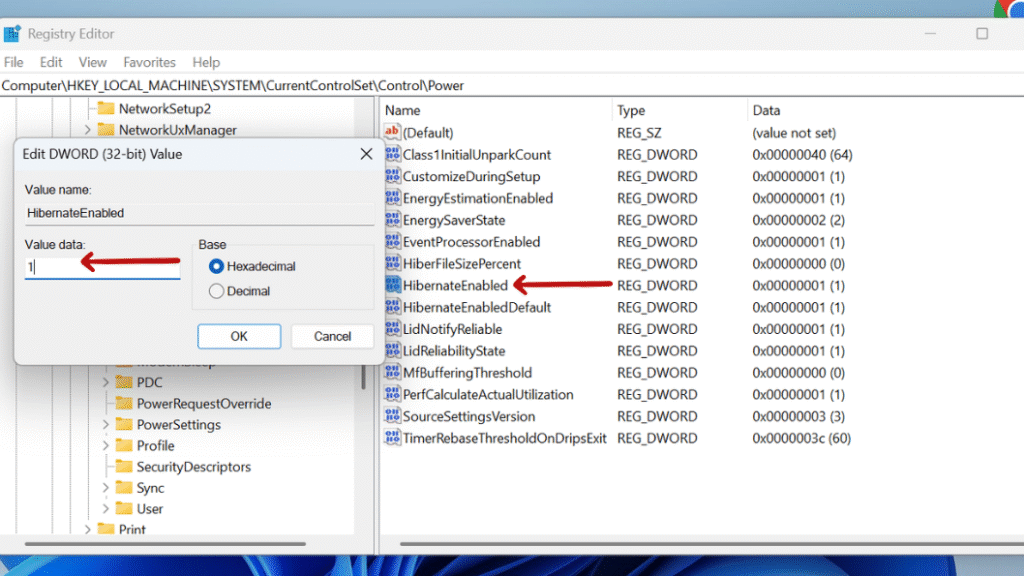Open the View menu
The height and width of the screenshot is (576, 1024).
tap(93, 62)
